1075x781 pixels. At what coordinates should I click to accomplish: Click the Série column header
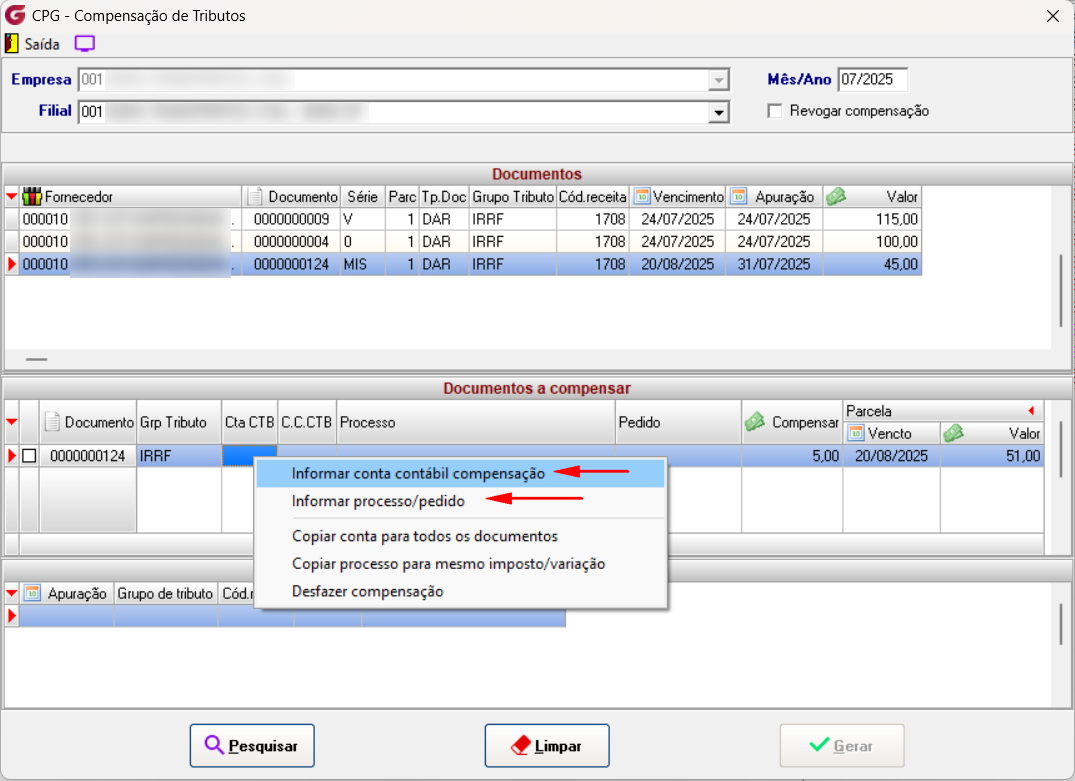tap(363, 197)
